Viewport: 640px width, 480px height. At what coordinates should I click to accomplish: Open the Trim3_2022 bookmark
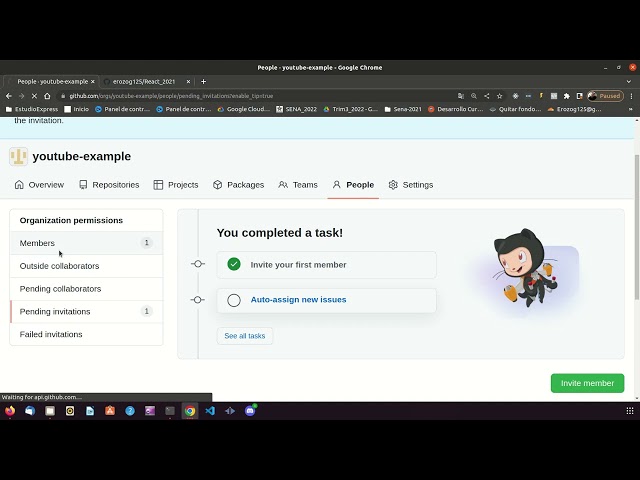point(351,109)
